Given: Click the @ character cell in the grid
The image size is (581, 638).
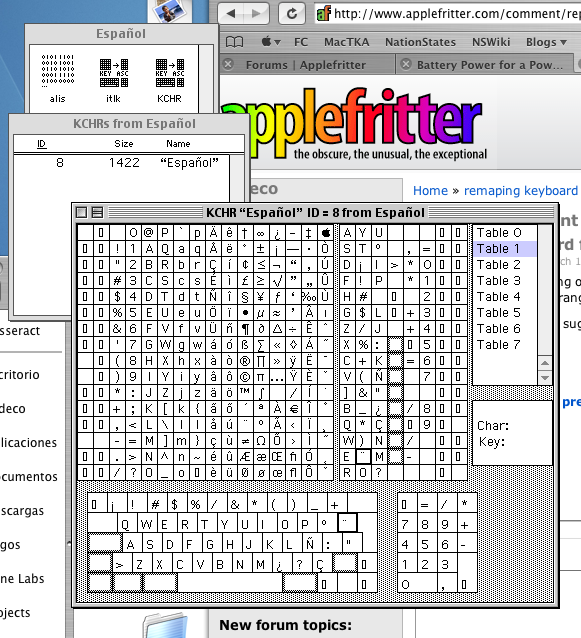Looking at the screenshot, I should pos(149,233).
